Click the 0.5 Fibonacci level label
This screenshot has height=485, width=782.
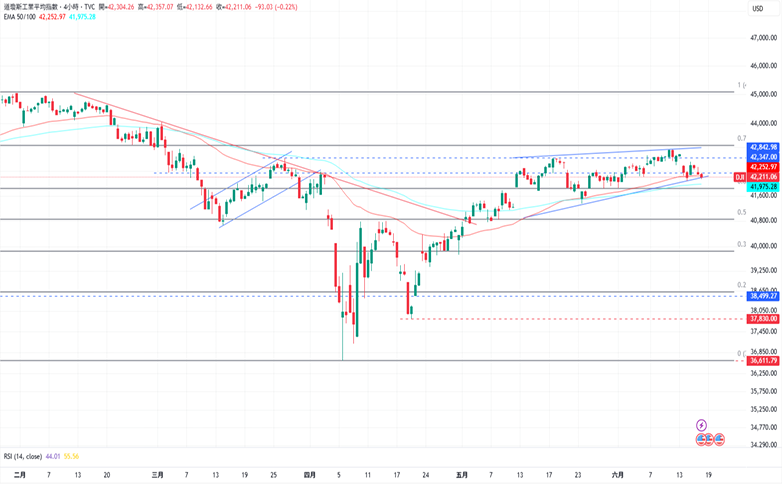pyautogui.click(x=742, y=212)
